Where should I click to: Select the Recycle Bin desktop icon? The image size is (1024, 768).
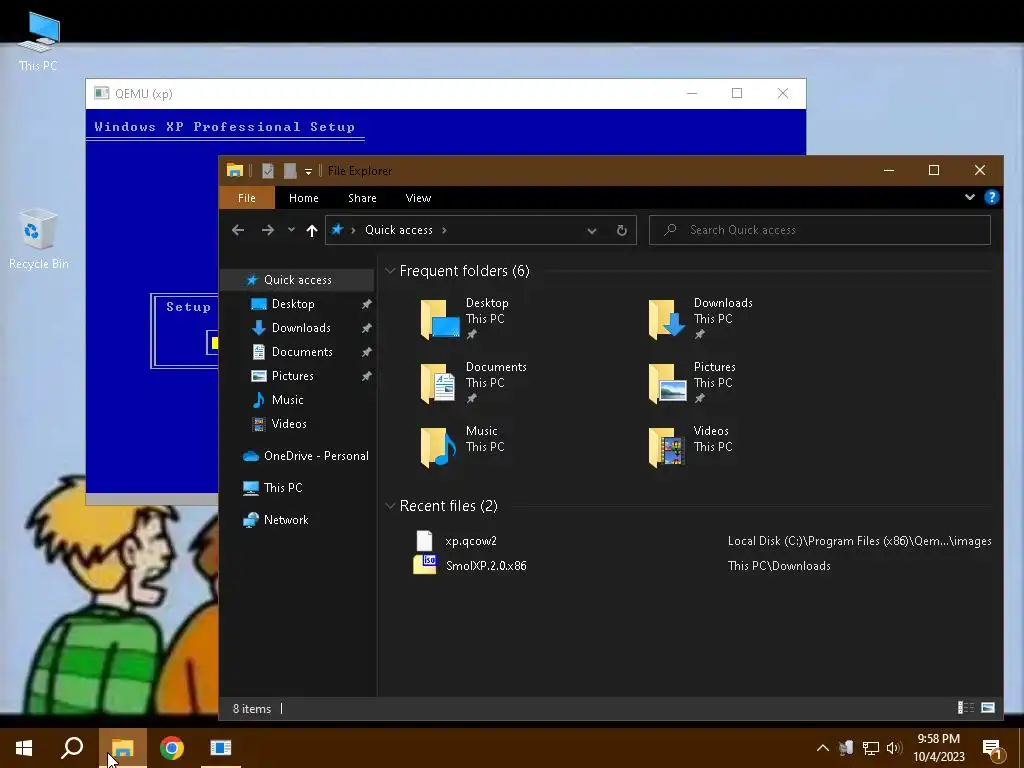click(39, 239)
